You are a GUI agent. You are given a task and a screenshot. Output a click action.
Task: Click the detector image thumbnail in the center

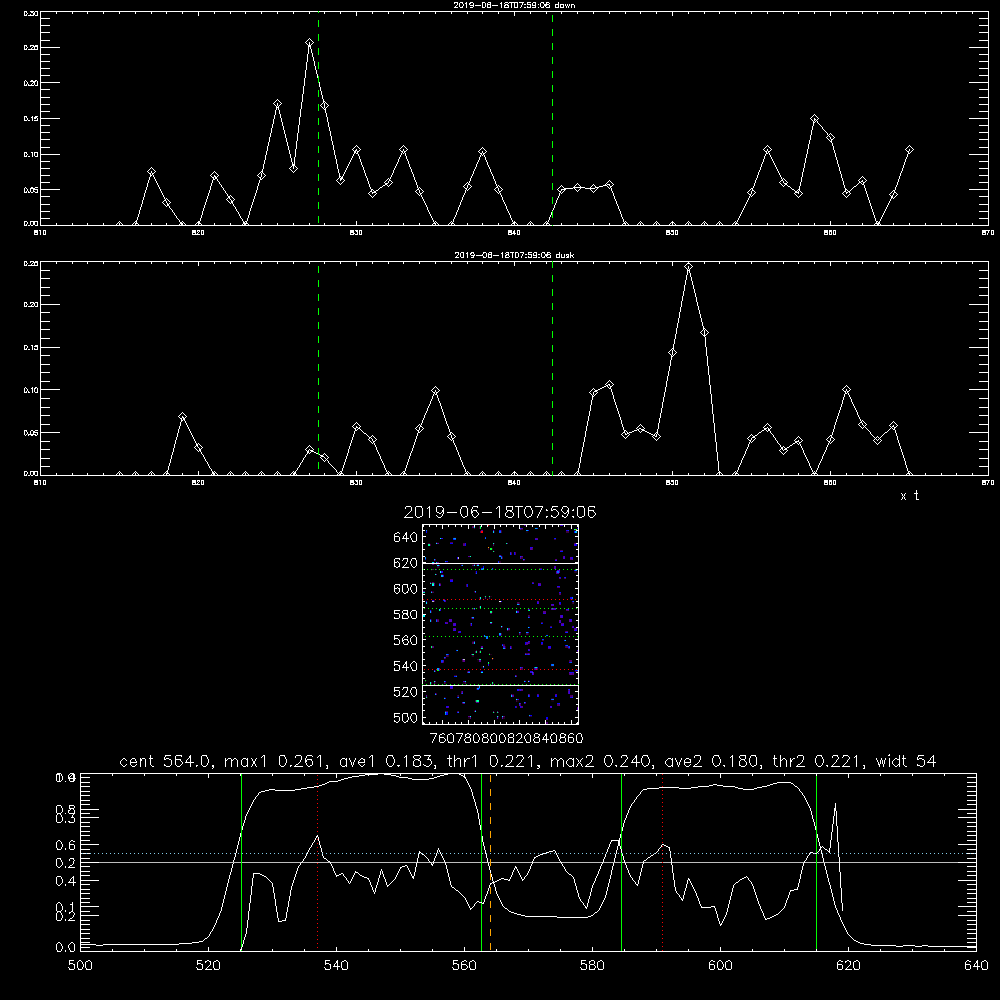pyautogui.click(x=500, y=624)
